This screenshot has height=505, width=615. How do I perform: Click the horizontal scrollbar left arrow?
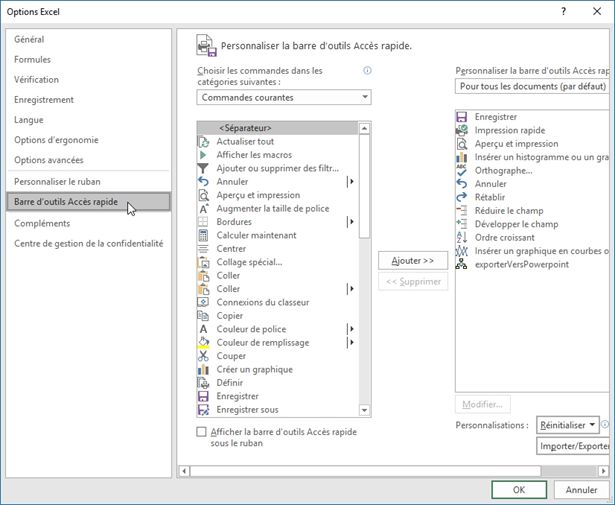click(184, 471)
